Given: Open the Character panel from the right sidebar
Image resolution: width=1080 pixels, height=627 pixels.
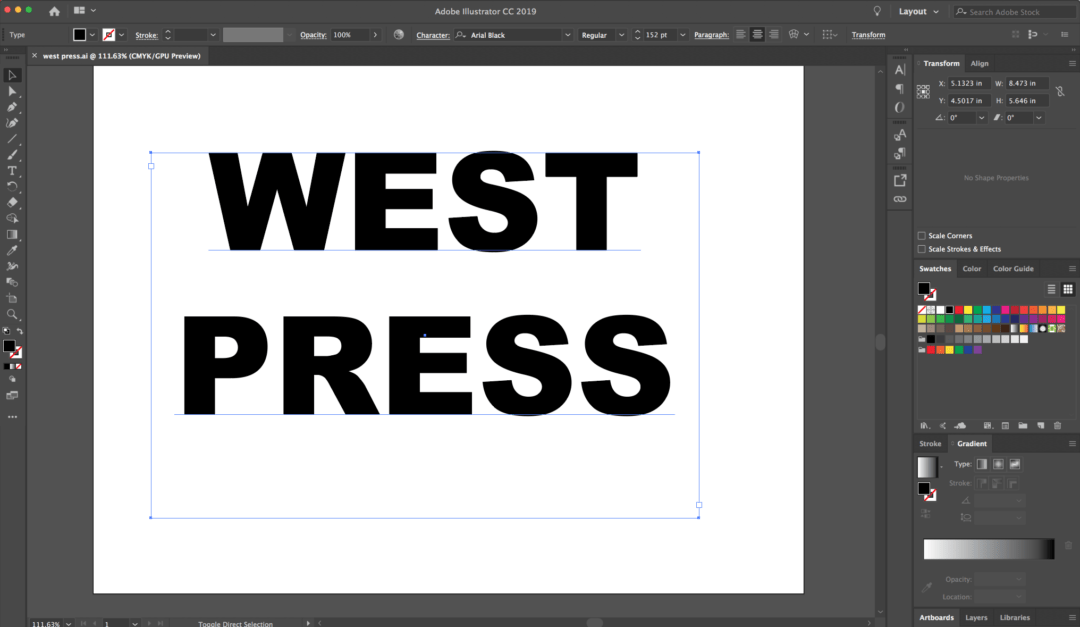Looking at the screenshot, I should [x=899, y=70].
